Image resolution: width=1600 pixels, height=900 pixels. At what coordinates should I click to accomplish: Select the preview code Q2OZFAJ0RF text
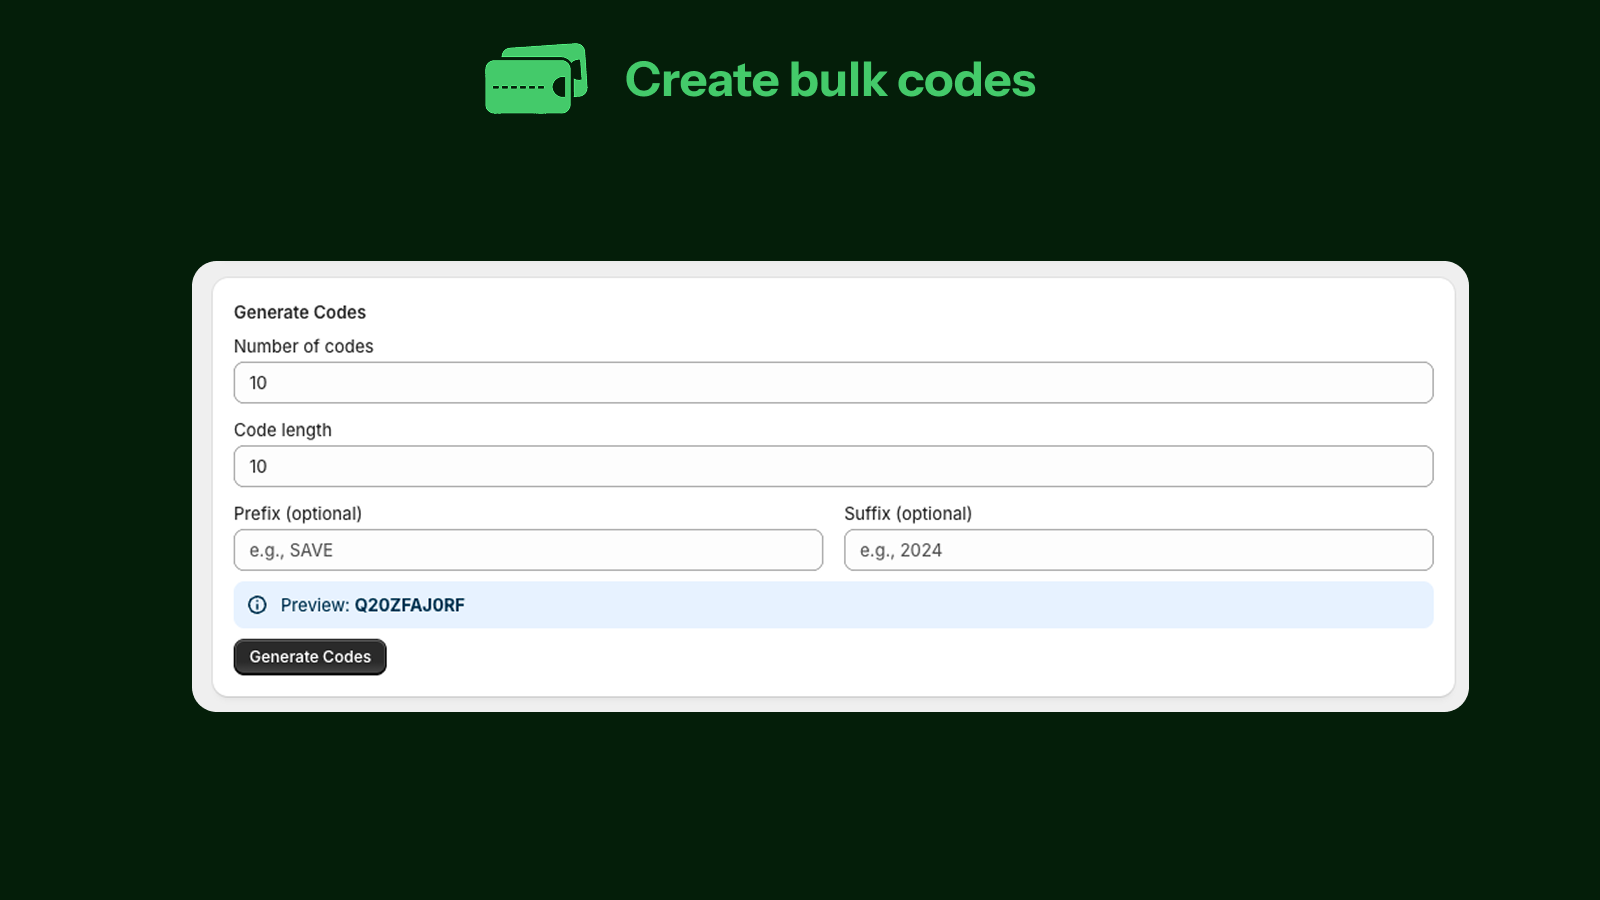coord(411,604)
